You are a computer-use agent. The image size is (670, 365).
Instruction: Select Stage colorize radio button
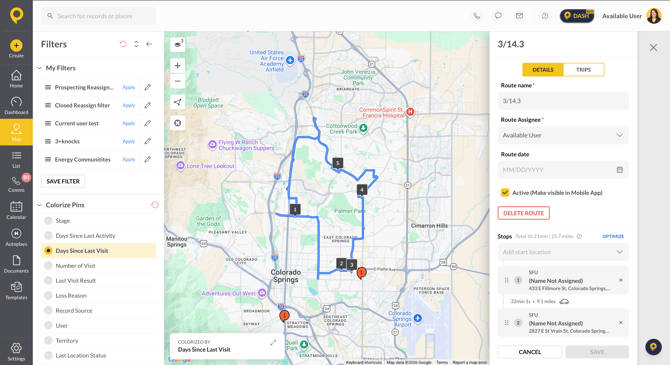pyautogui.click(x=48, y=221)
